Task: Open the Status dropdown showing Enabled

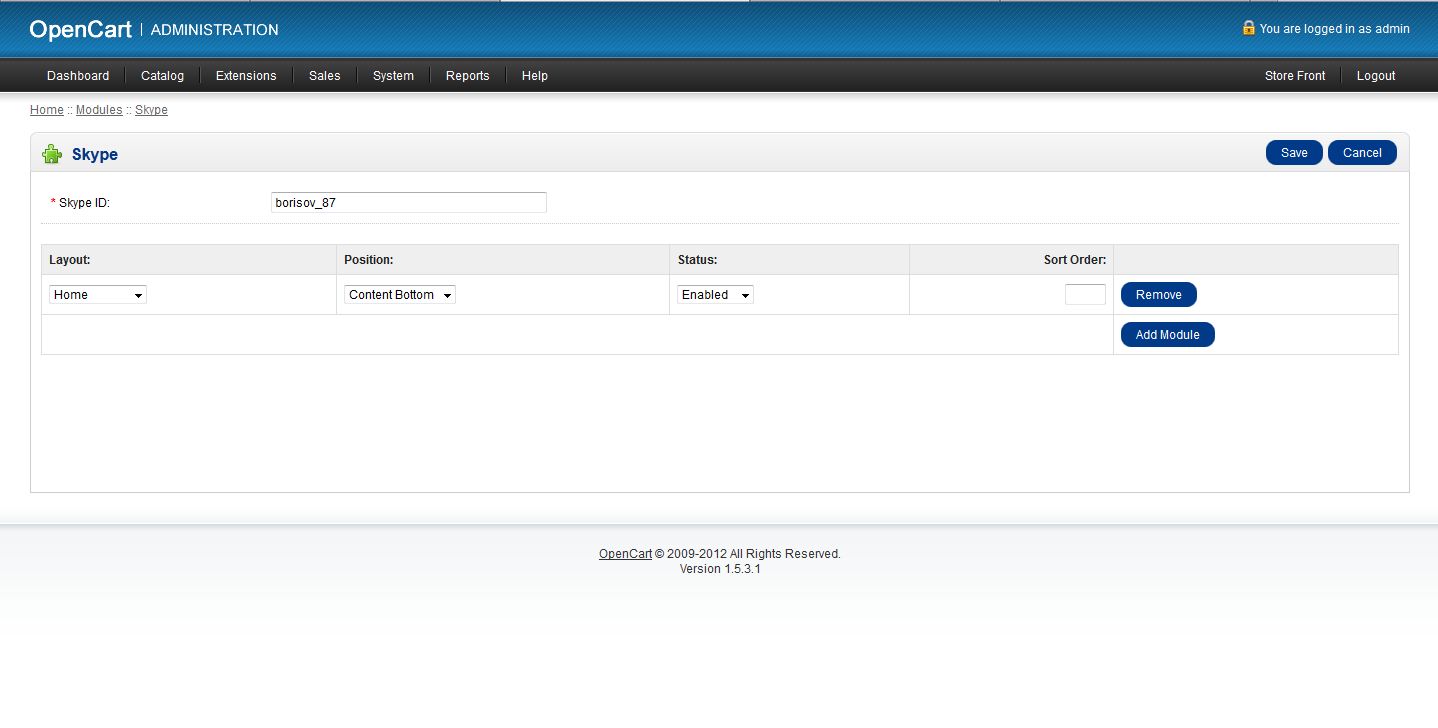Action: 716,295
